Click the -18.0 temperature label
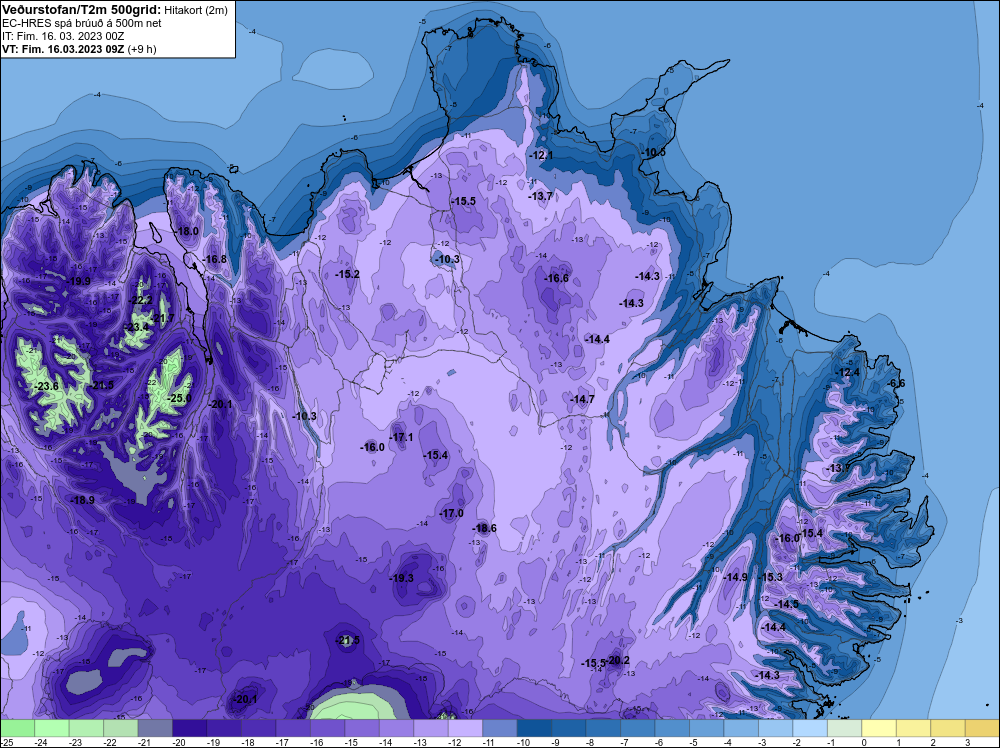The image size is (1000, 748). (188, 231)
